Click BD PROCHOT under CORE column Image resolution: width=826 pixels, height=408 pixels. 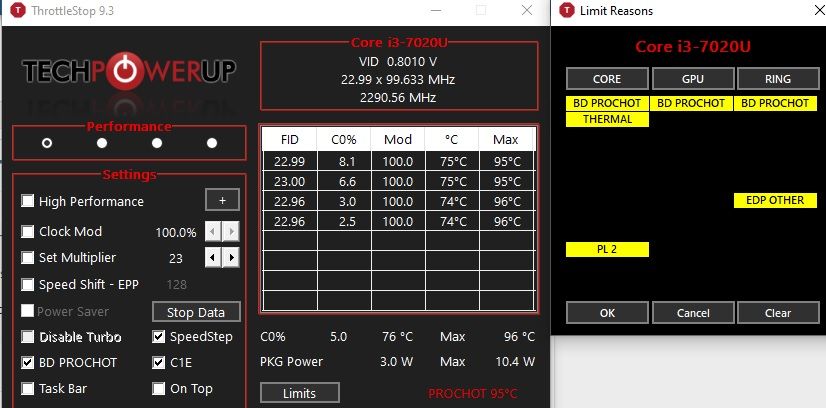pos(607,103)
